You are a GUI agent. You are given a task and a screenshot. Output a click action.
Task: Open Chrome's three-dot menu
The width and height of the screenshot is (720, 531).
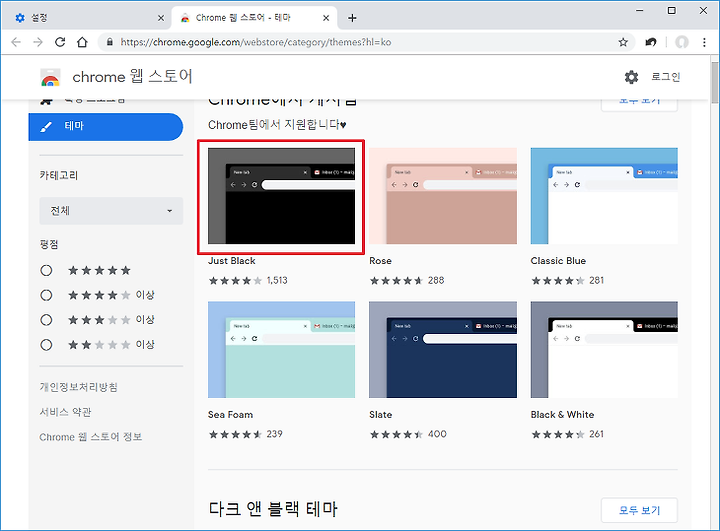tap(704, 42)
